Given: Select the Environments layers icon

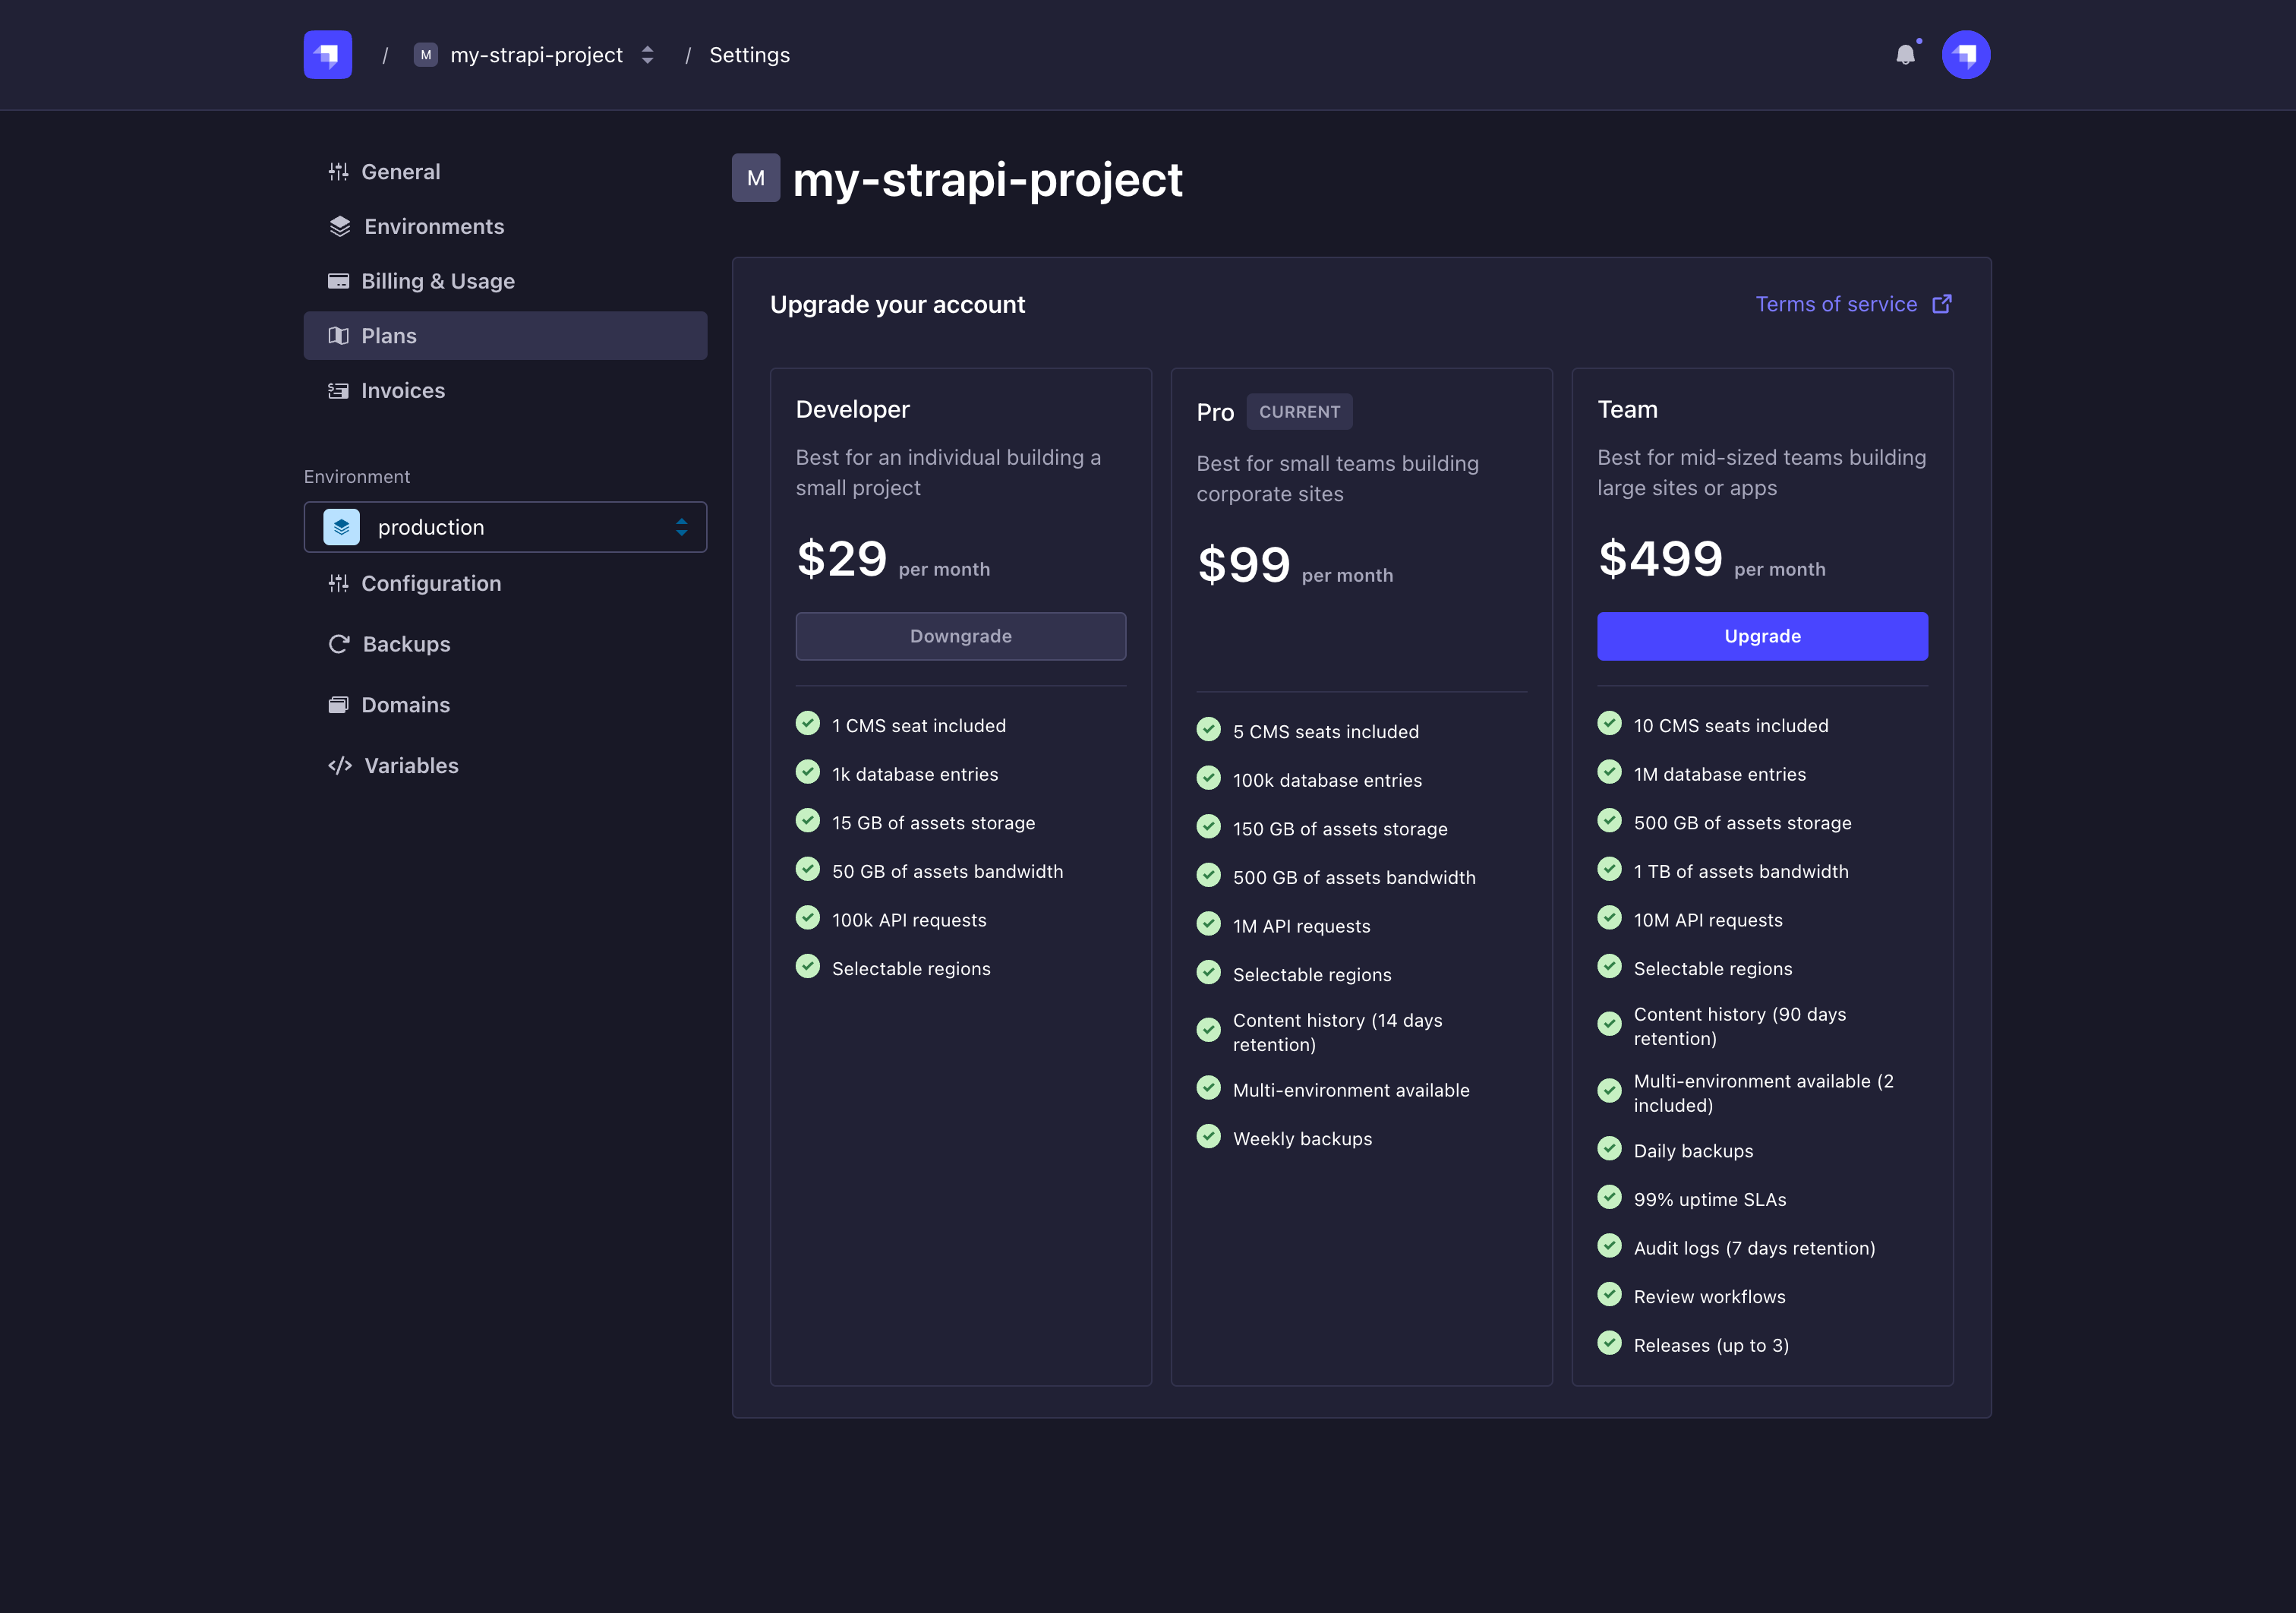Looking at the screenshot, I should pyautogui.click(x=340, y=226).
